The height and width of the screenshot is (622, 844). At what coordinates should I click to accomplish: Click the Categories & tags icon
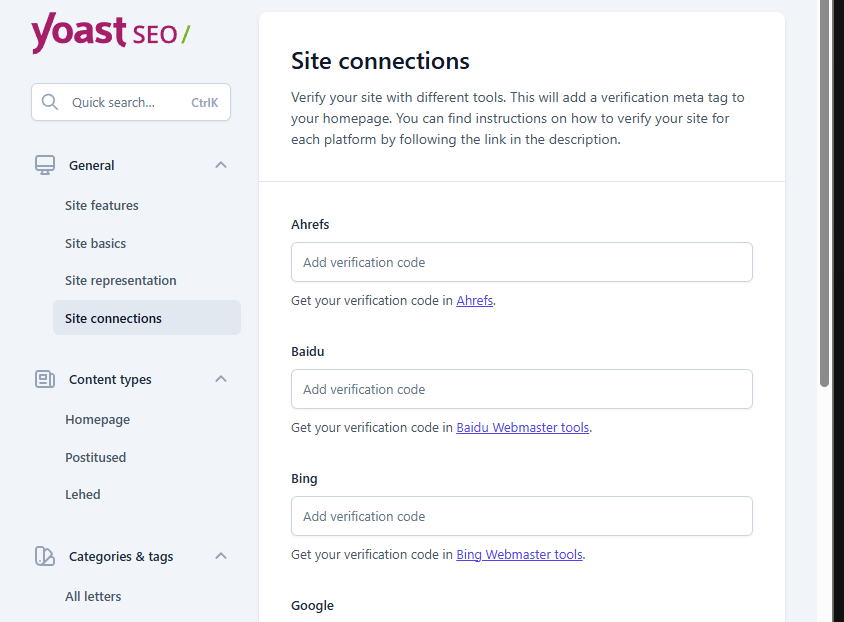tap(45, 556)
